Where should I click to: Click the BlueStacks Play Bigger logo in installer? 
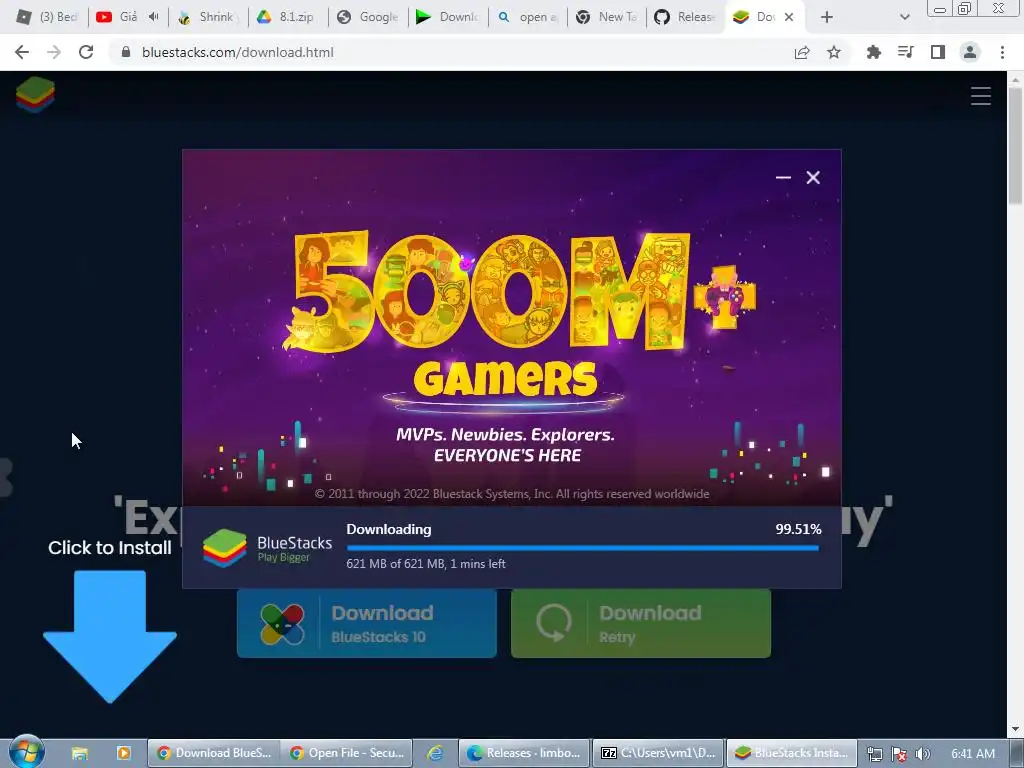pyautogui.click(x=267, y=548)
